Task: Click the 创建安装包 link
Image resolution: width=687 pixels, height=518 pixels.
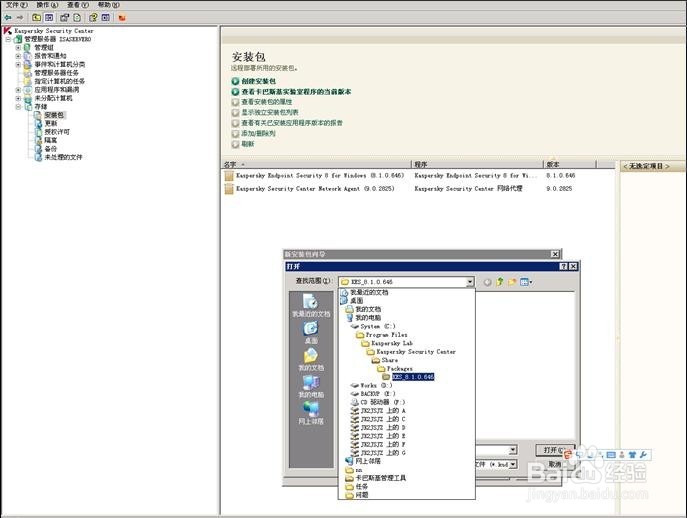Action: click(259, 82)
